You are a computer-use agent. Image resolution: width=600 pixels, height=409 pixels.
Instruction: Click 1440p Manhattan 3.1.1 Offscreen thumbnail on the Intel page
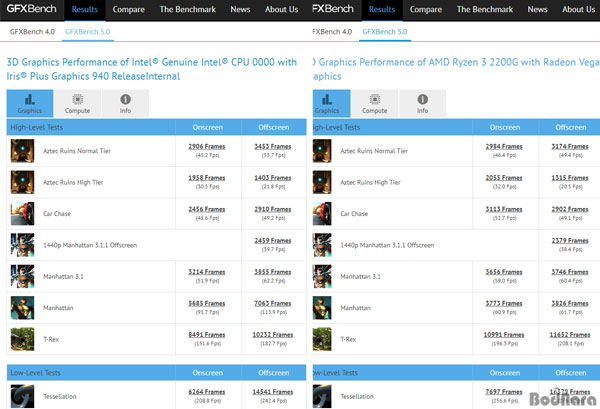click(22, 245)
